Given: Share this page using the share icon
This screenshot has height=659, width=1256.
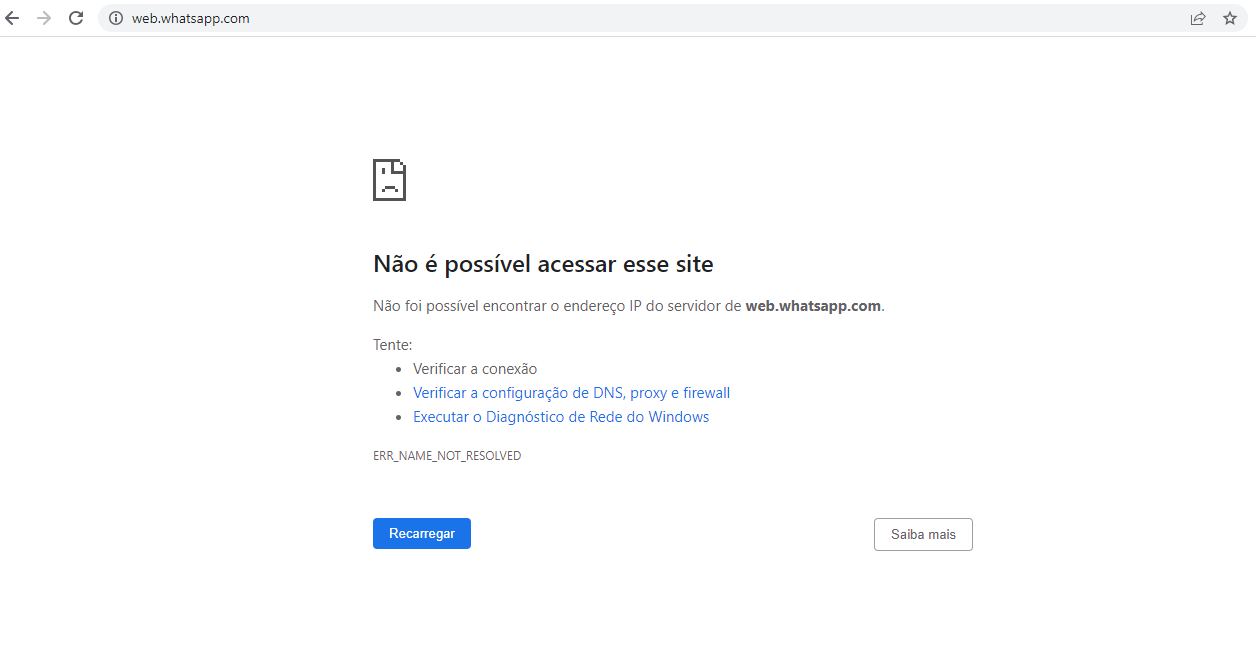Looking at the screenshot, I should pyautogui.click(x=1198, y=18).
